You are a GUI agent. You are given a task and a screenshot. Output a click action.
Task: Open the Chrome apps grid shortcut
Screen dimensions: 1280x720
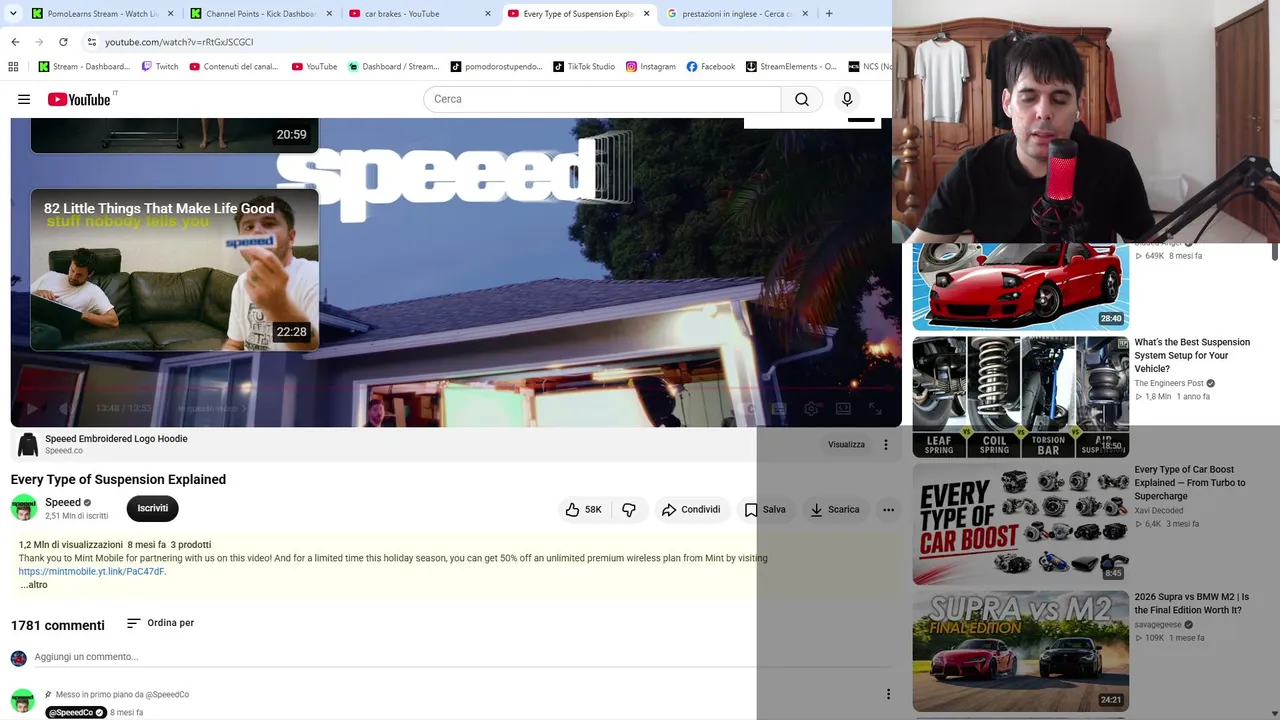[x=13, y=67]
